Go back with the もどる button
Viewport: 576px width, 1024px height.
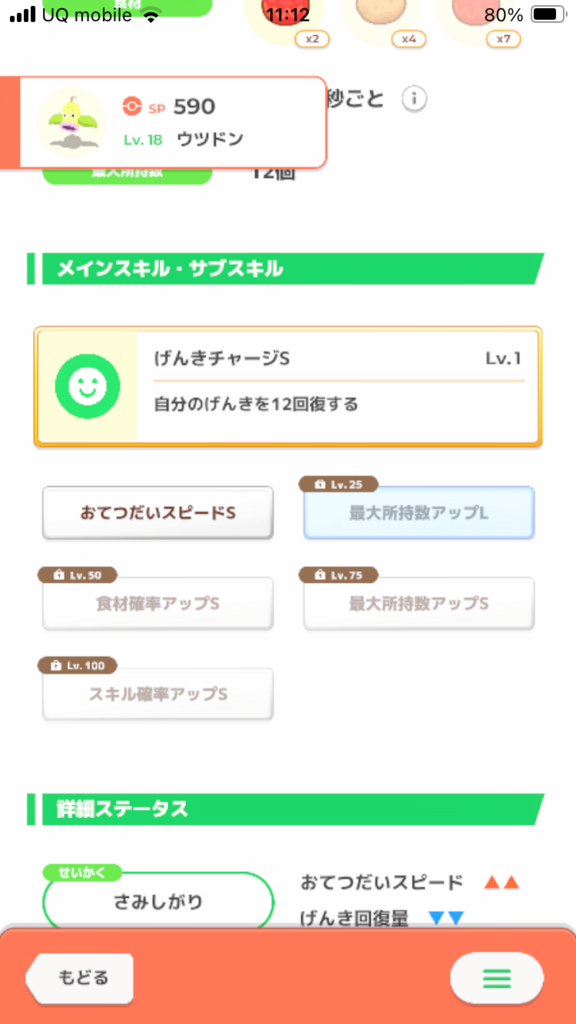tap(80, 978)
